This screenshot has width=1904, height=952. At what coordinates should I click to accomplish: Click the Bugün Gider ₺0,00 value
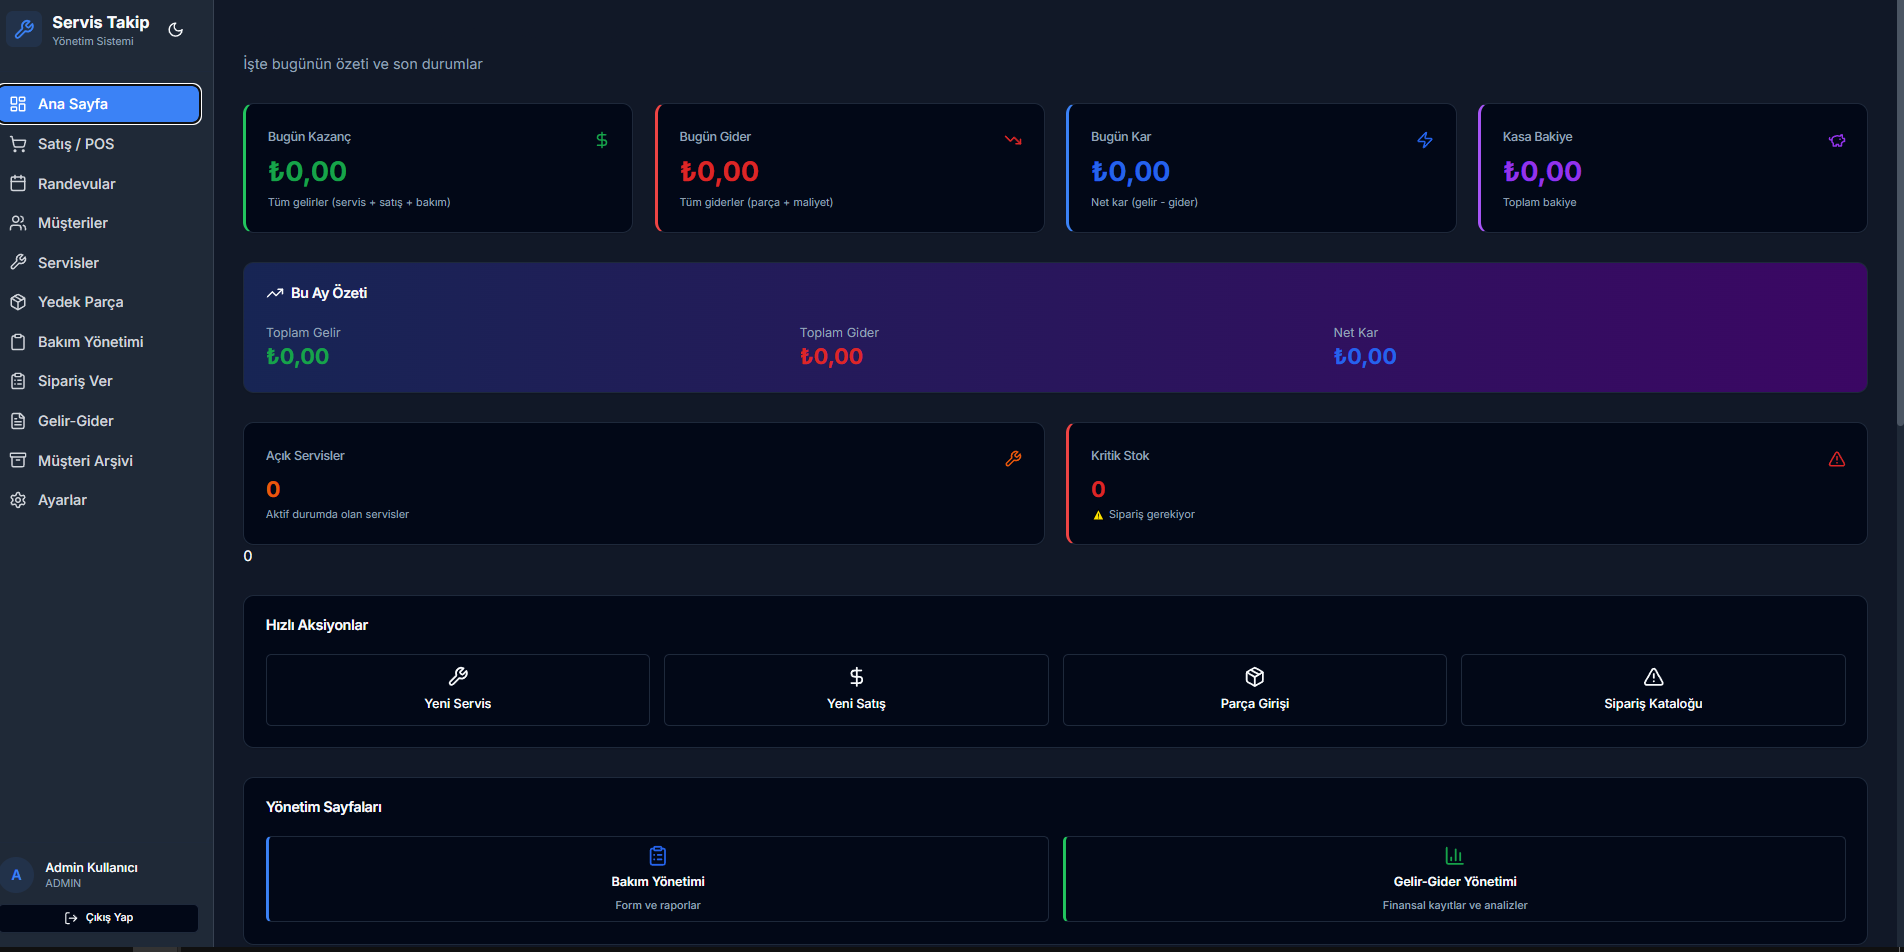point(719,172)
